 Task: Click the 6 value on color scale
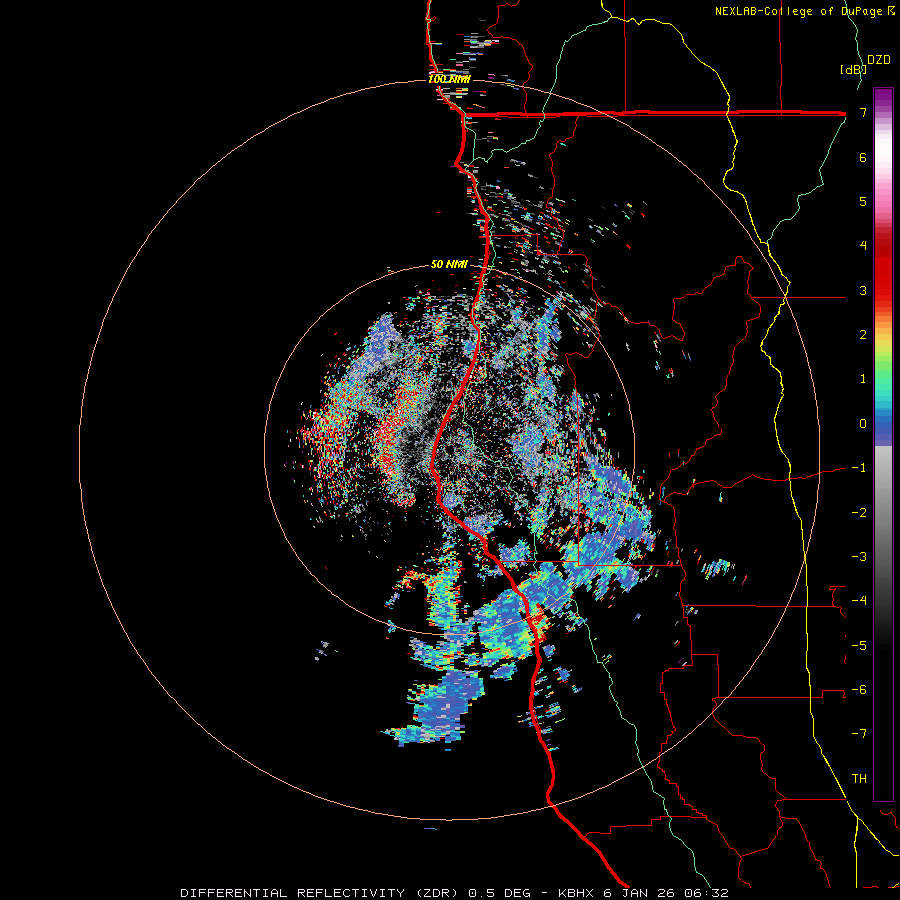pos(863,157)
